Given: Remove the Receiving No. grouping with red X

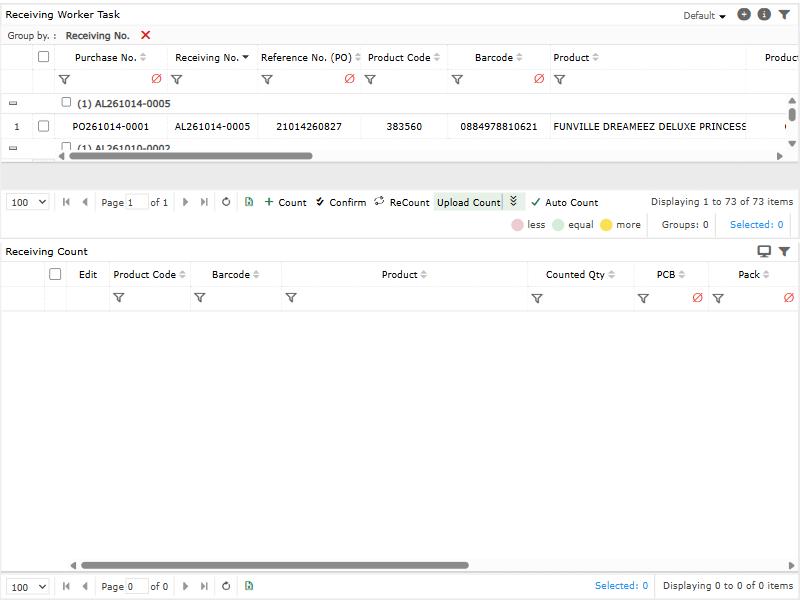Looking at the screenshot, I should (x=145, y=35).
